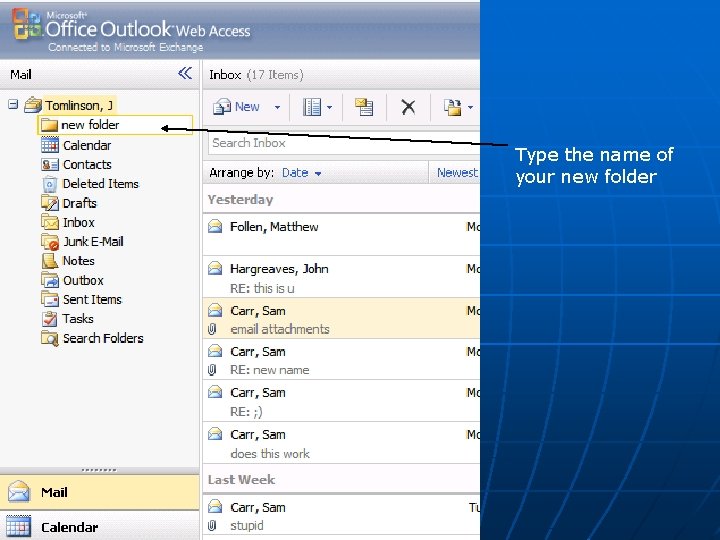The image size is (720, 540).
Task: Click the Calendar folder icon in tree
Action: tap(50, 145)
